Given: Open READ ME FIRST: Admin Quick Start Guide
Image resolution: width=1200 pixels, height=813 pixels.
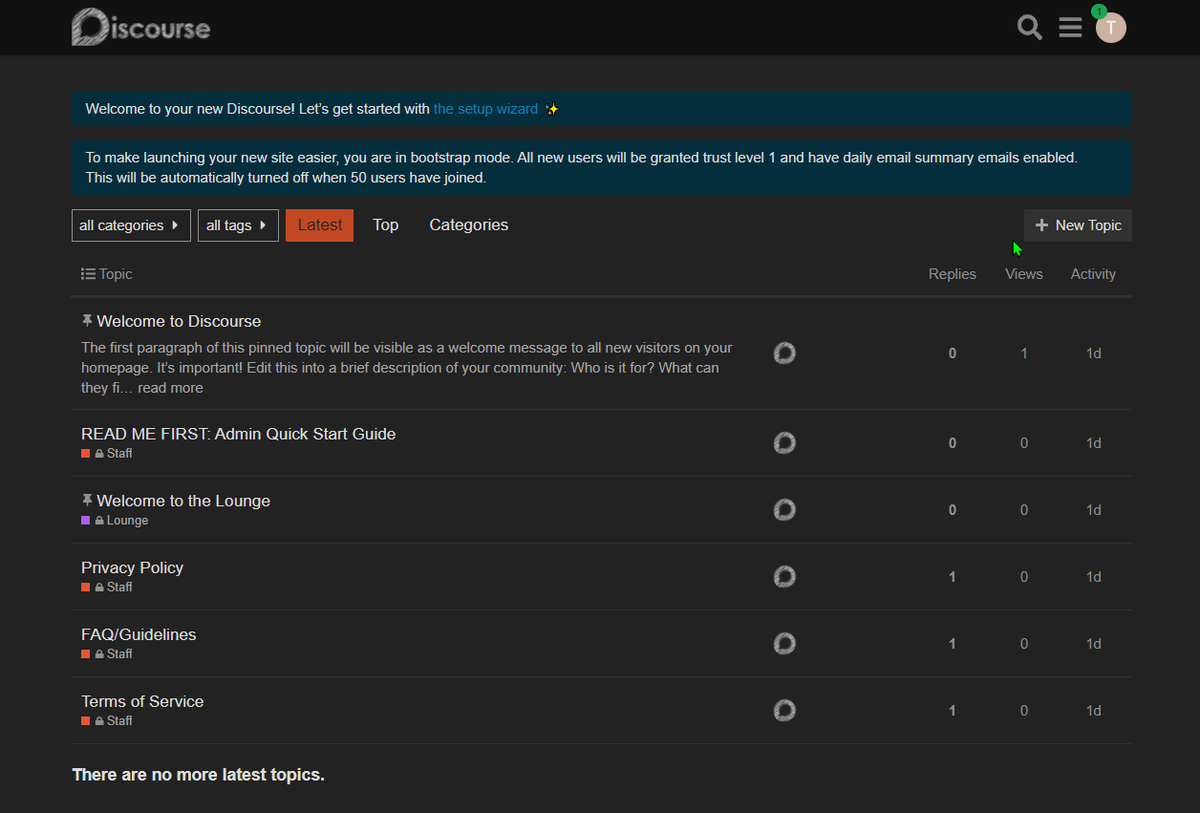Looking at the screenshot, I should point(239,434).
